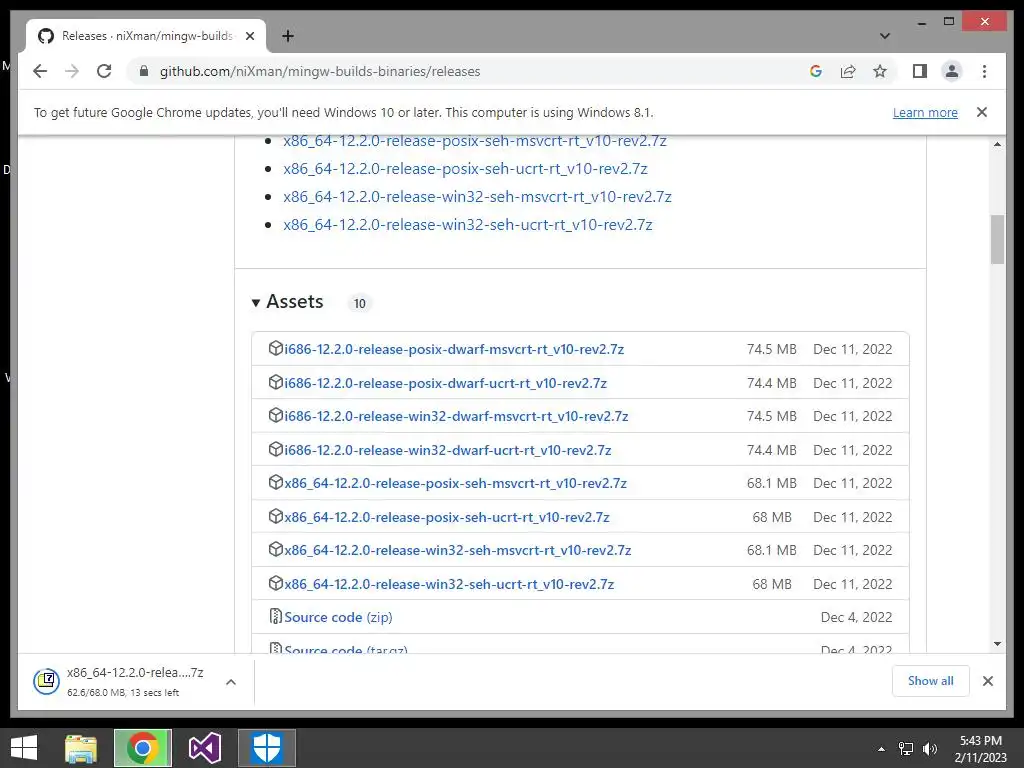Open the Google icon in address bar
Image resolution: width=1024 pixels, height=768 pixels.
(x=816, y=71)
